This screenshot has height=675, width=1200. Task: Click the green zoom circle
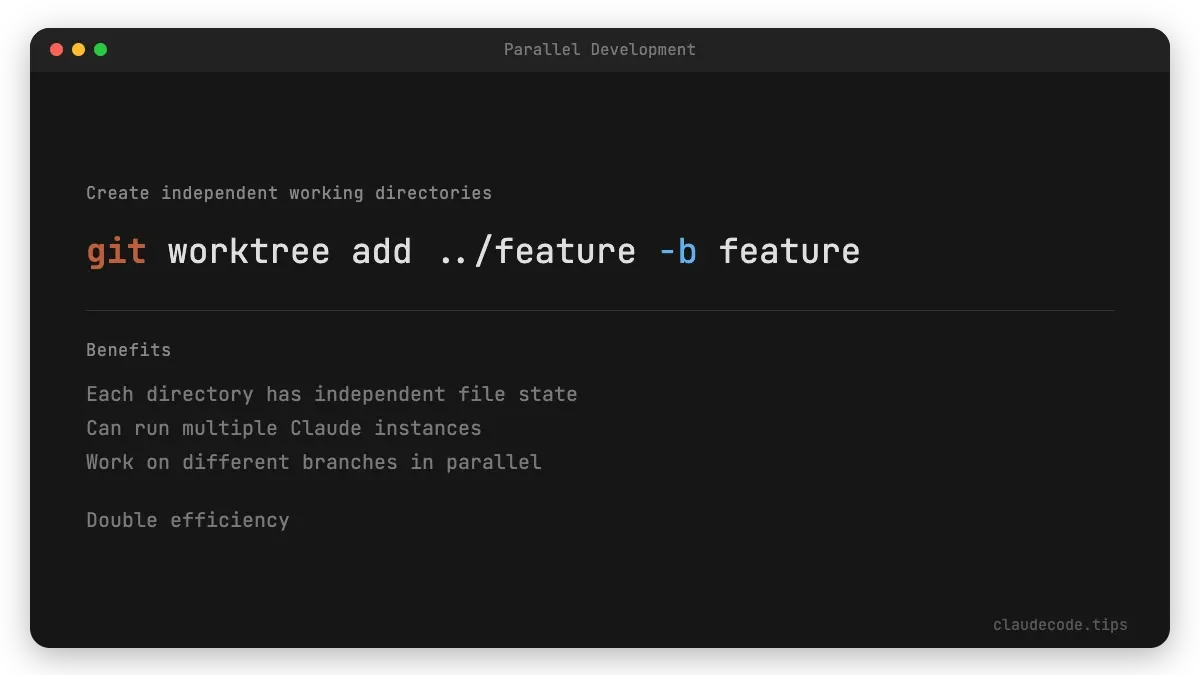coord(100,48)
